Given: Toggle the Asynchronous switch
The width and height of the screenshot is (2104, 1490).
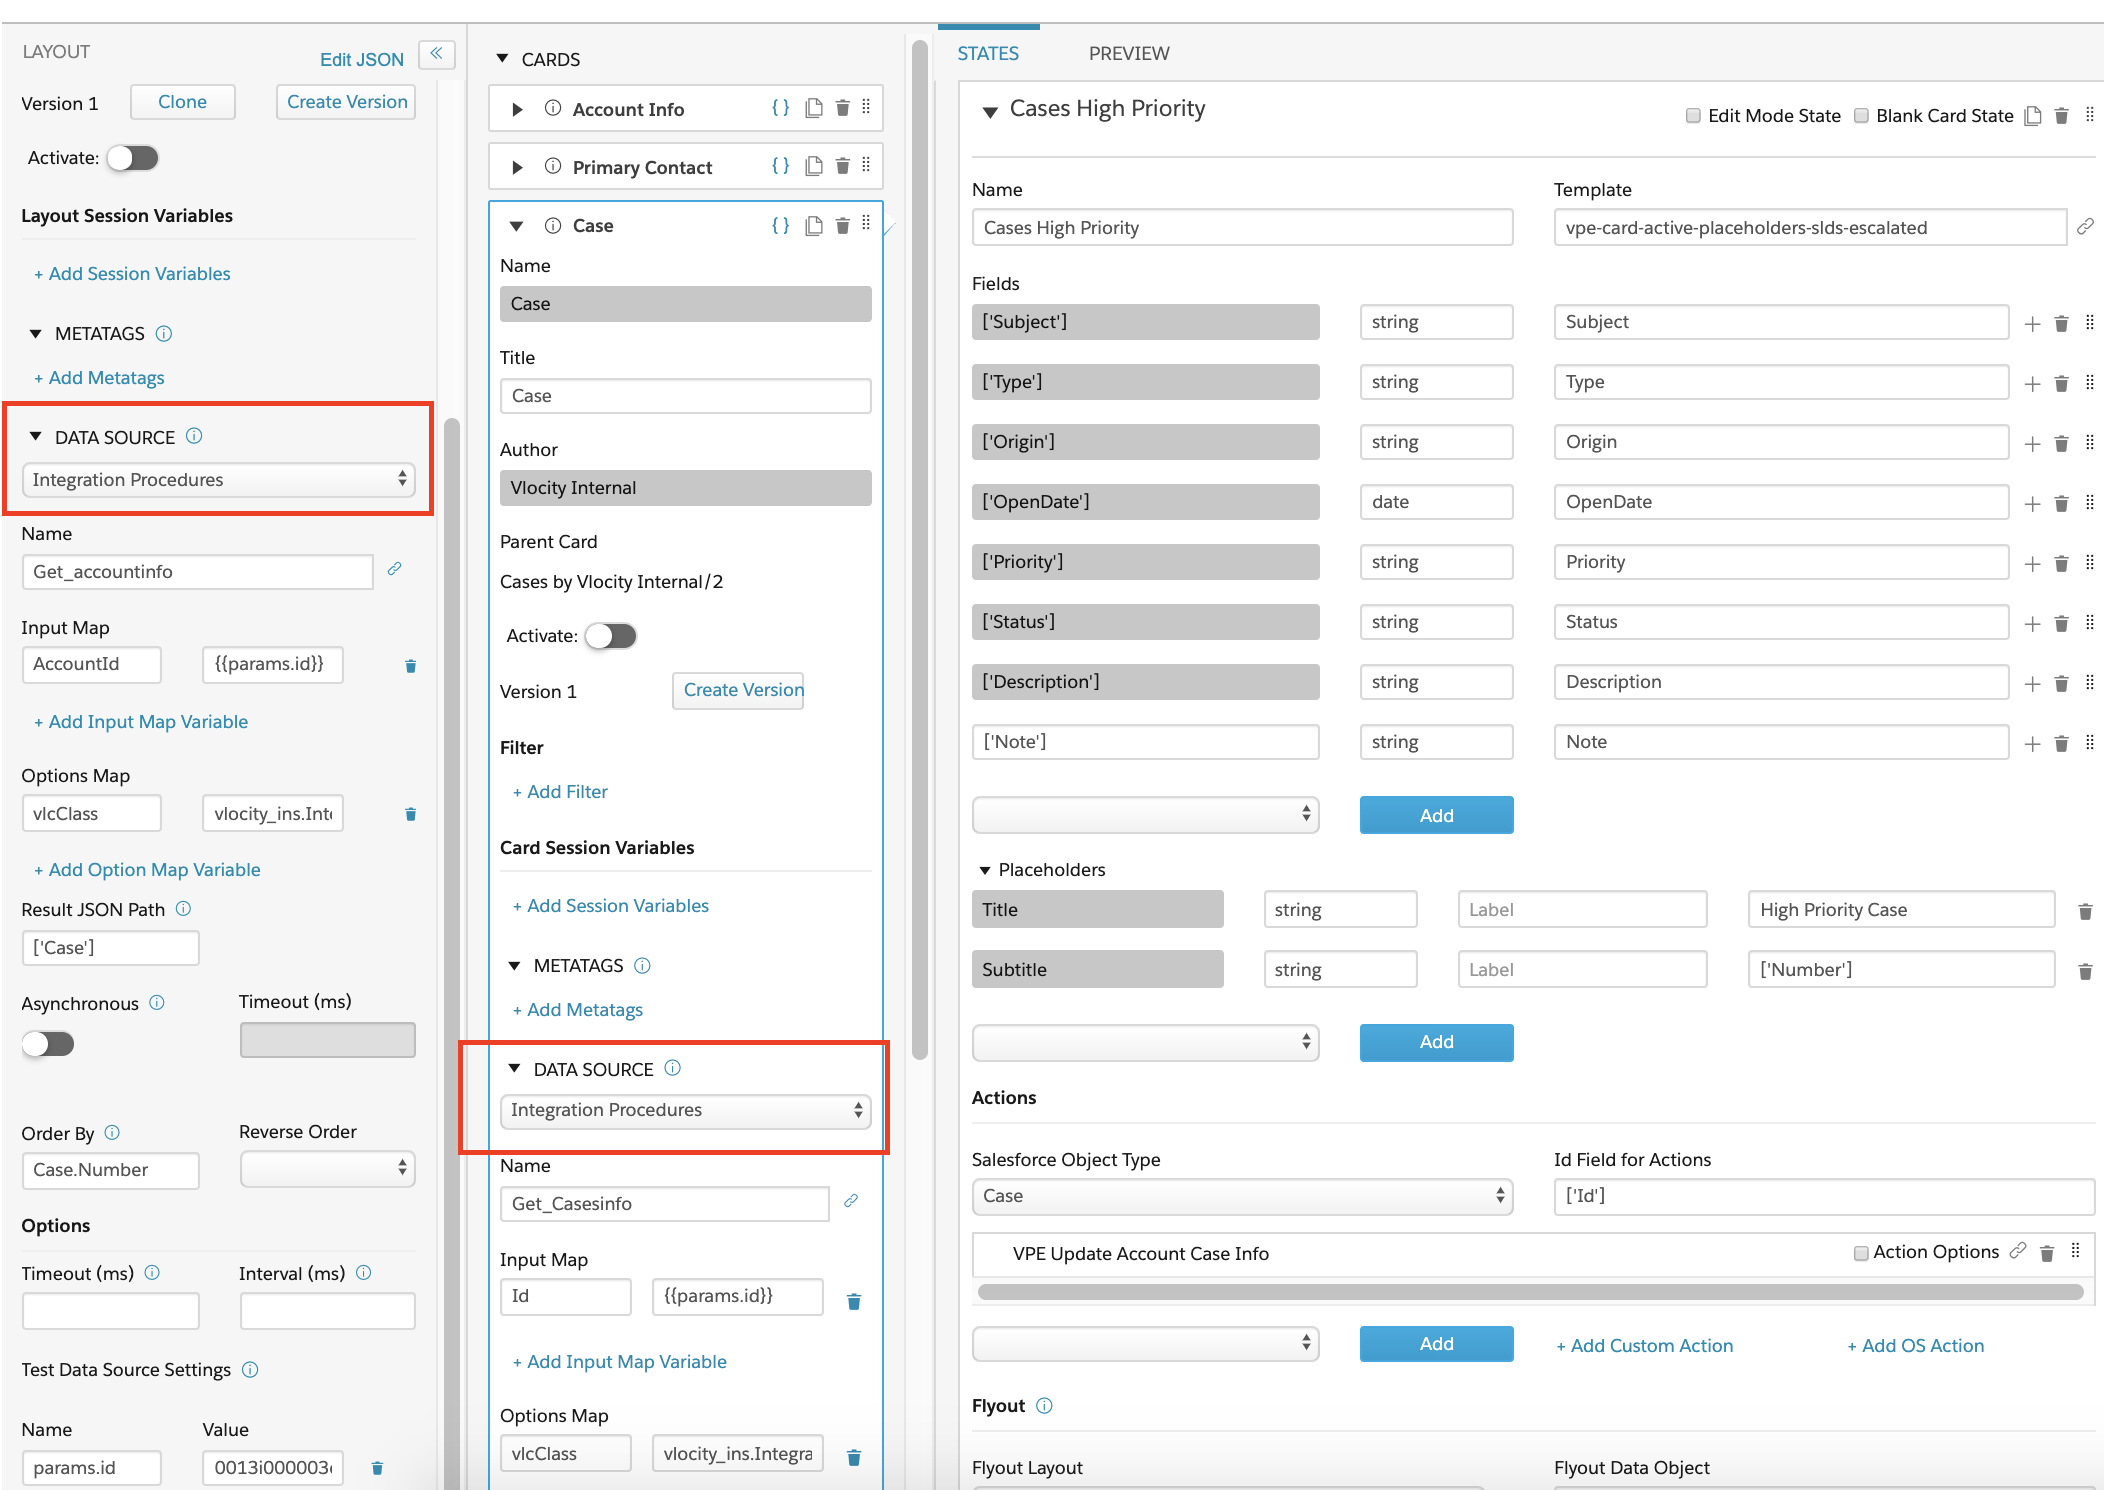Looking at the screenshot, I should [x=48, y=1044].
